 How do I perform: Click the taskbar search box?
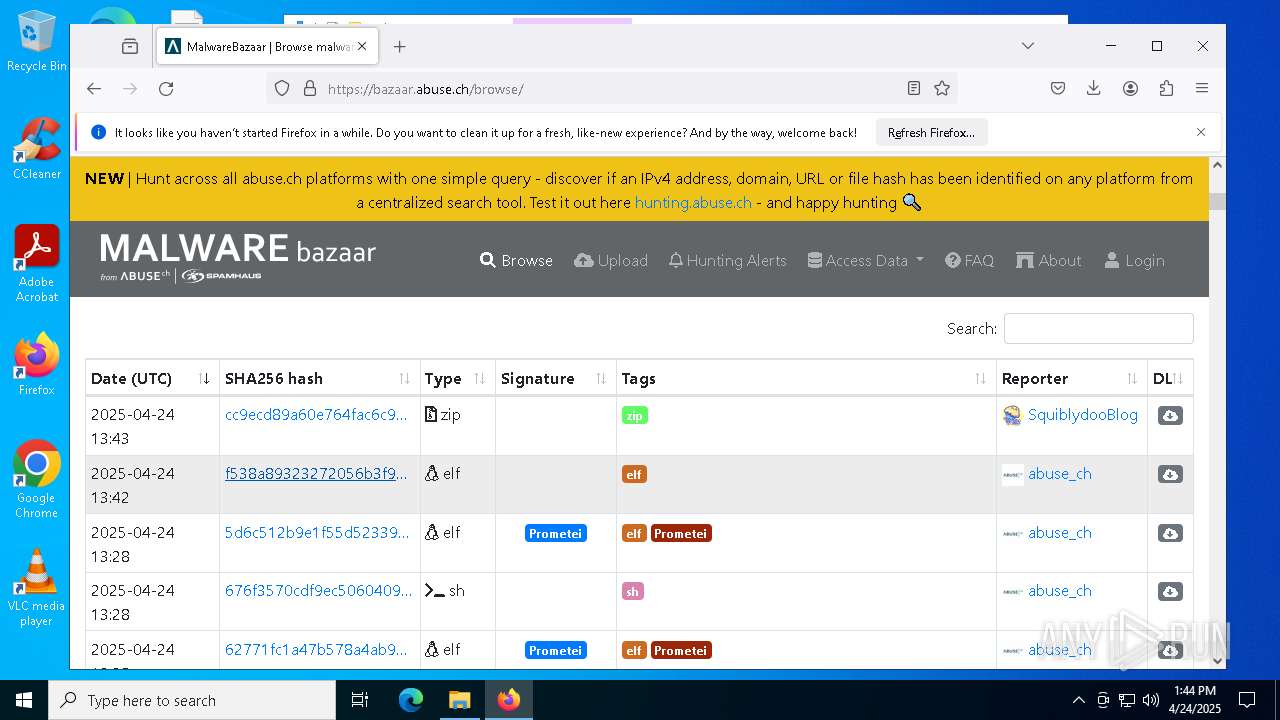192,700
